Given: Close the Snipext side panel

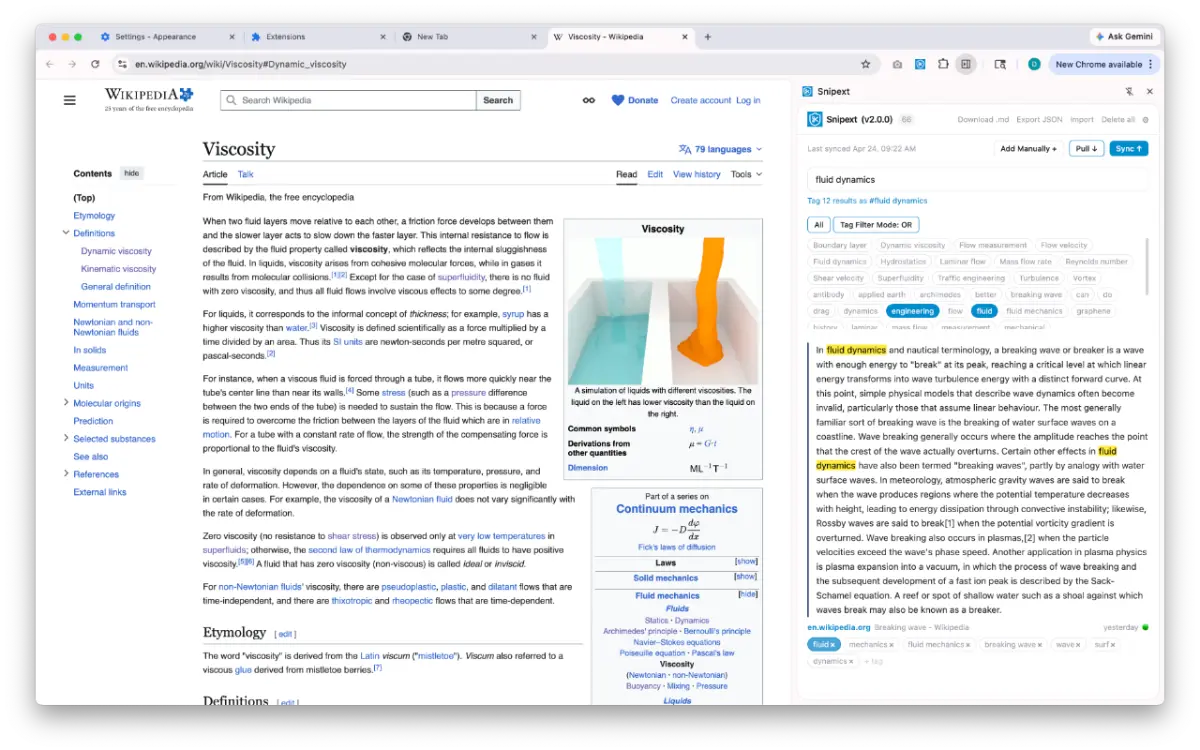Looking at the screenshot, I should click(x=1149, y=91).
